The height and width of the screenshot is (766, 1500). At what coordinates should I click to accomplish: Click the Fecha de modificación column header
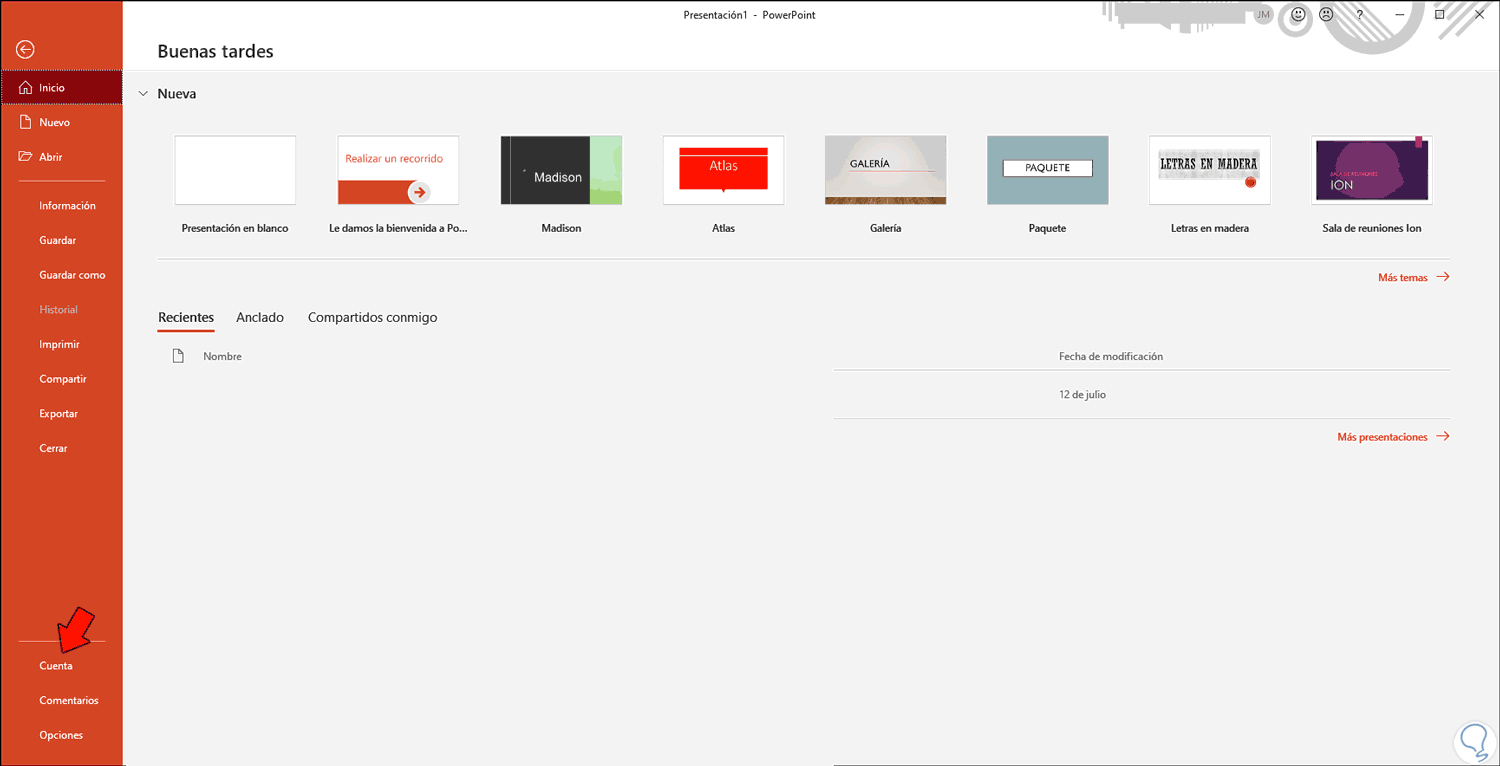pyautogui.click(x=1111, y=356)
